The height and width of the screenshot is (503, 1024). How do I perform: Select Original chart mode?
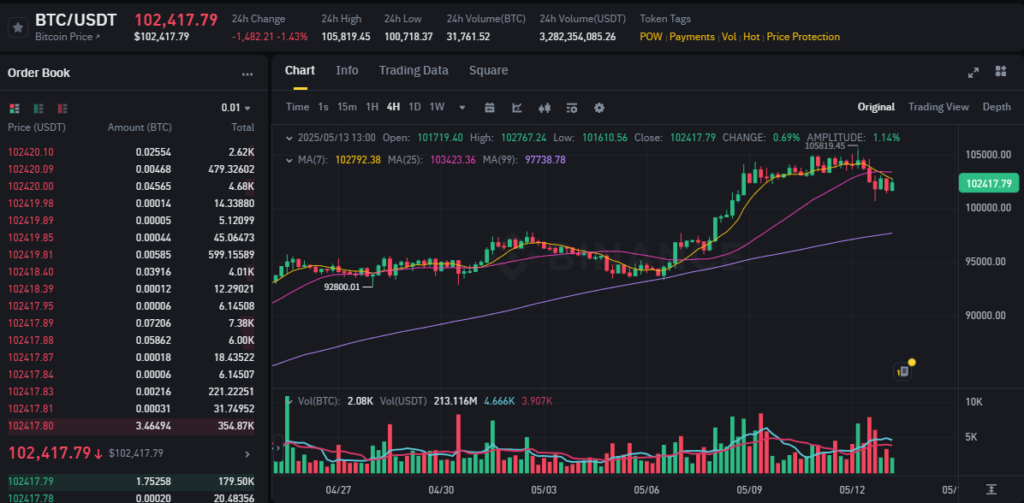point(876,107)
